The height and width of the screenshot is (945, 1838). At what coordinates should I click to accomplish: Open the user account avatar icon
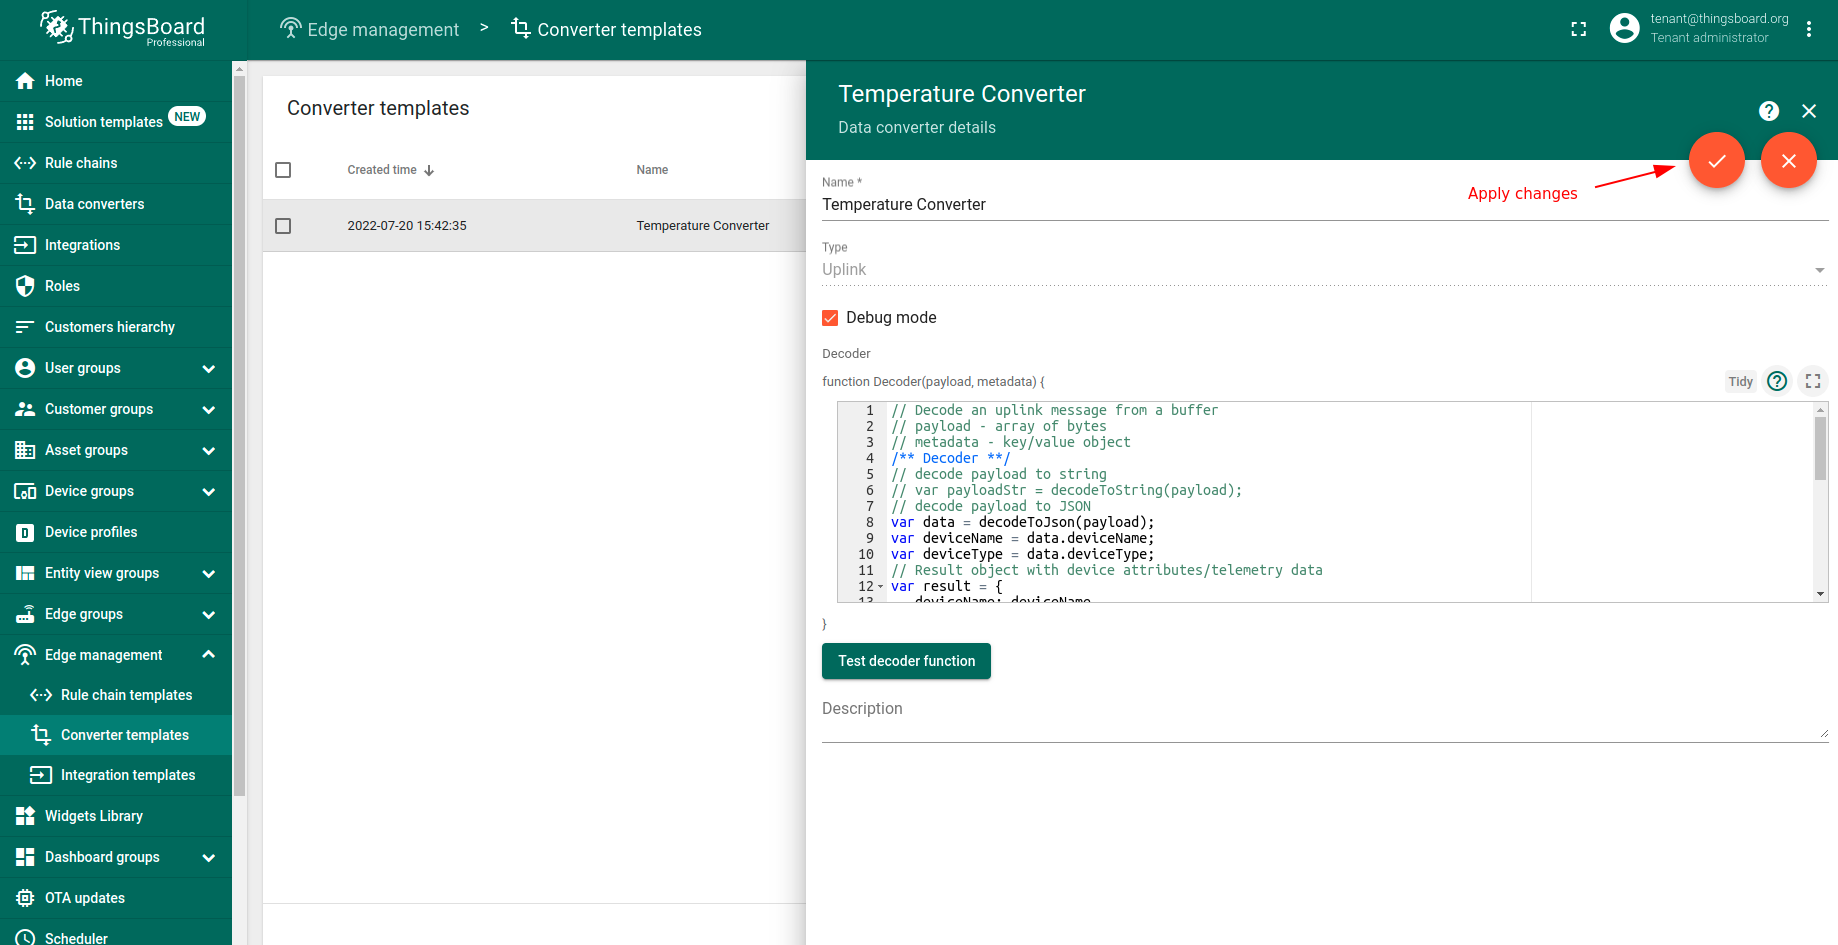[1625, 28]
